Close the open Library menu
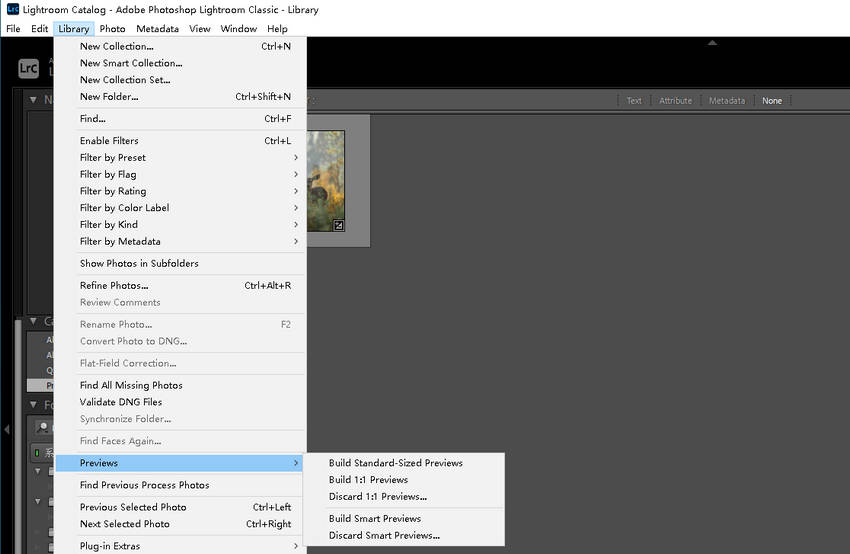The image size is (850, 554). [74, 29]
